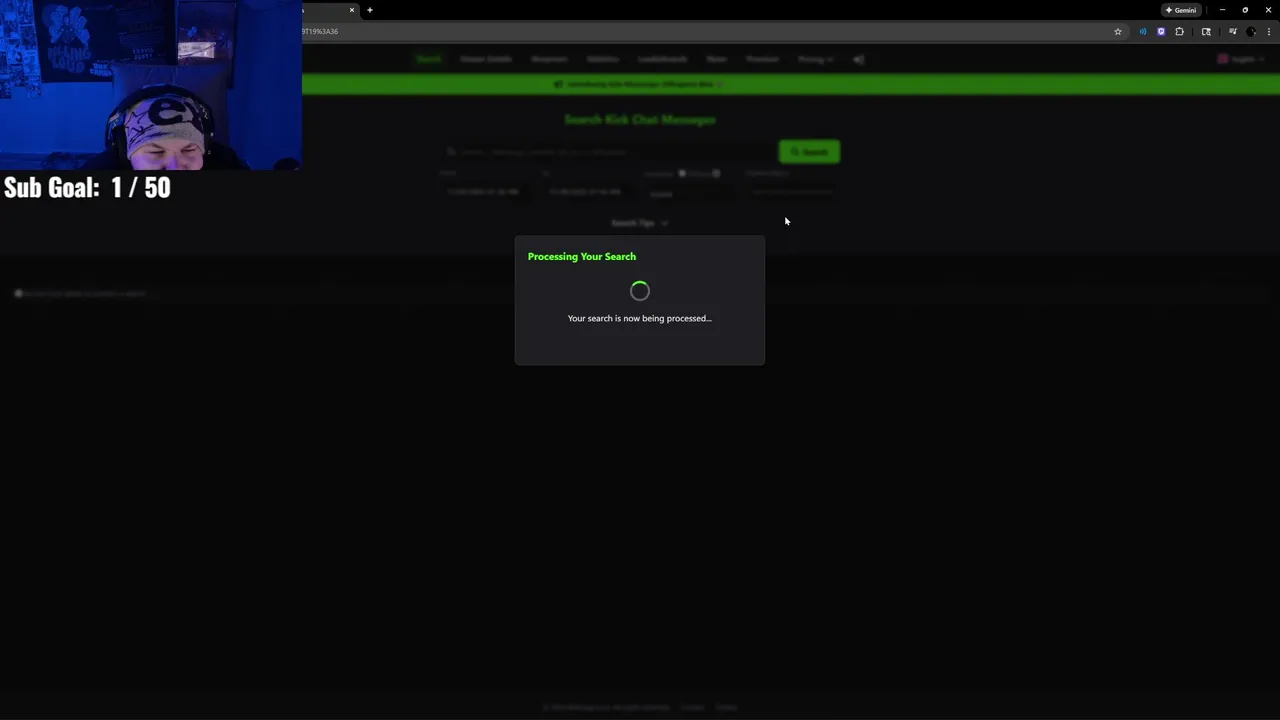Viewport: 1280px width, 720px height.
Task: Open the Search tab in site navigation
Action: point(429,59)
